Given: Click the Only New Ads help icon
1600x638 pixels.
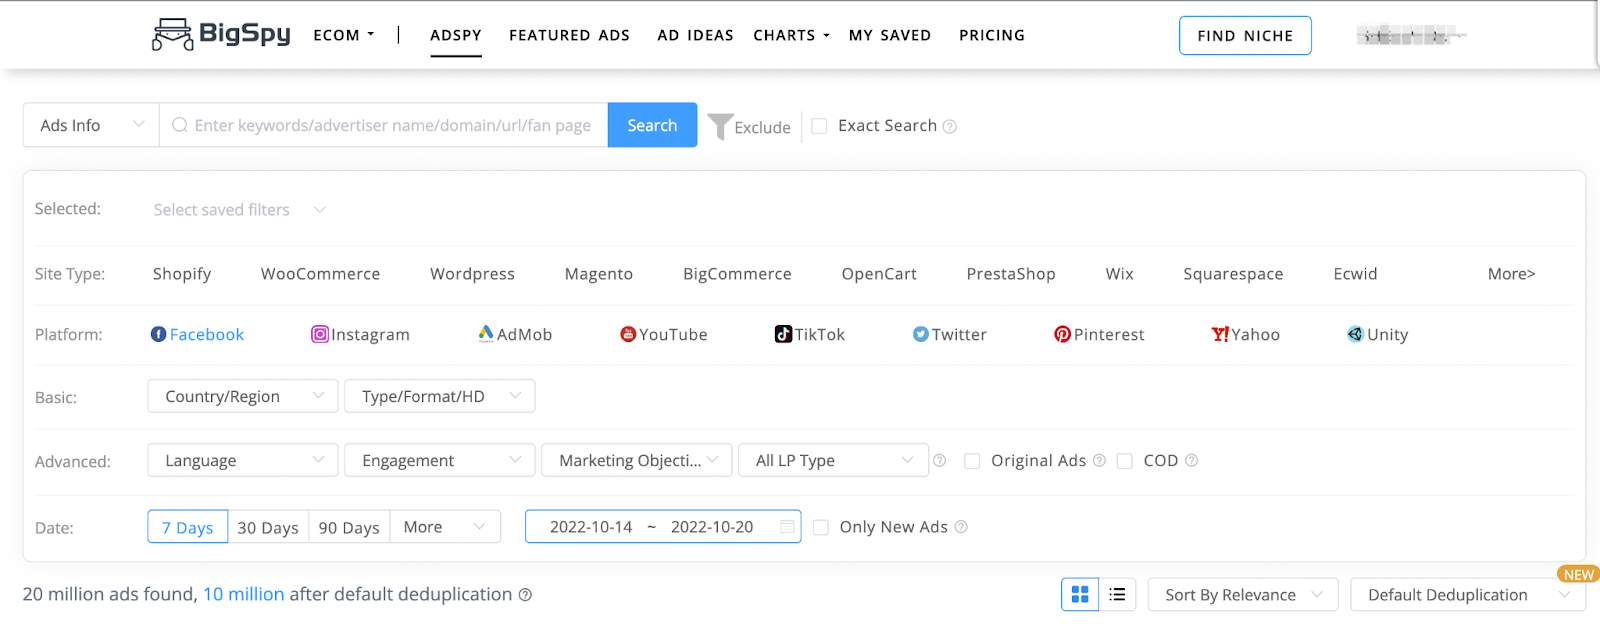Looking at the screenshot, I should (x=961, y=527).
